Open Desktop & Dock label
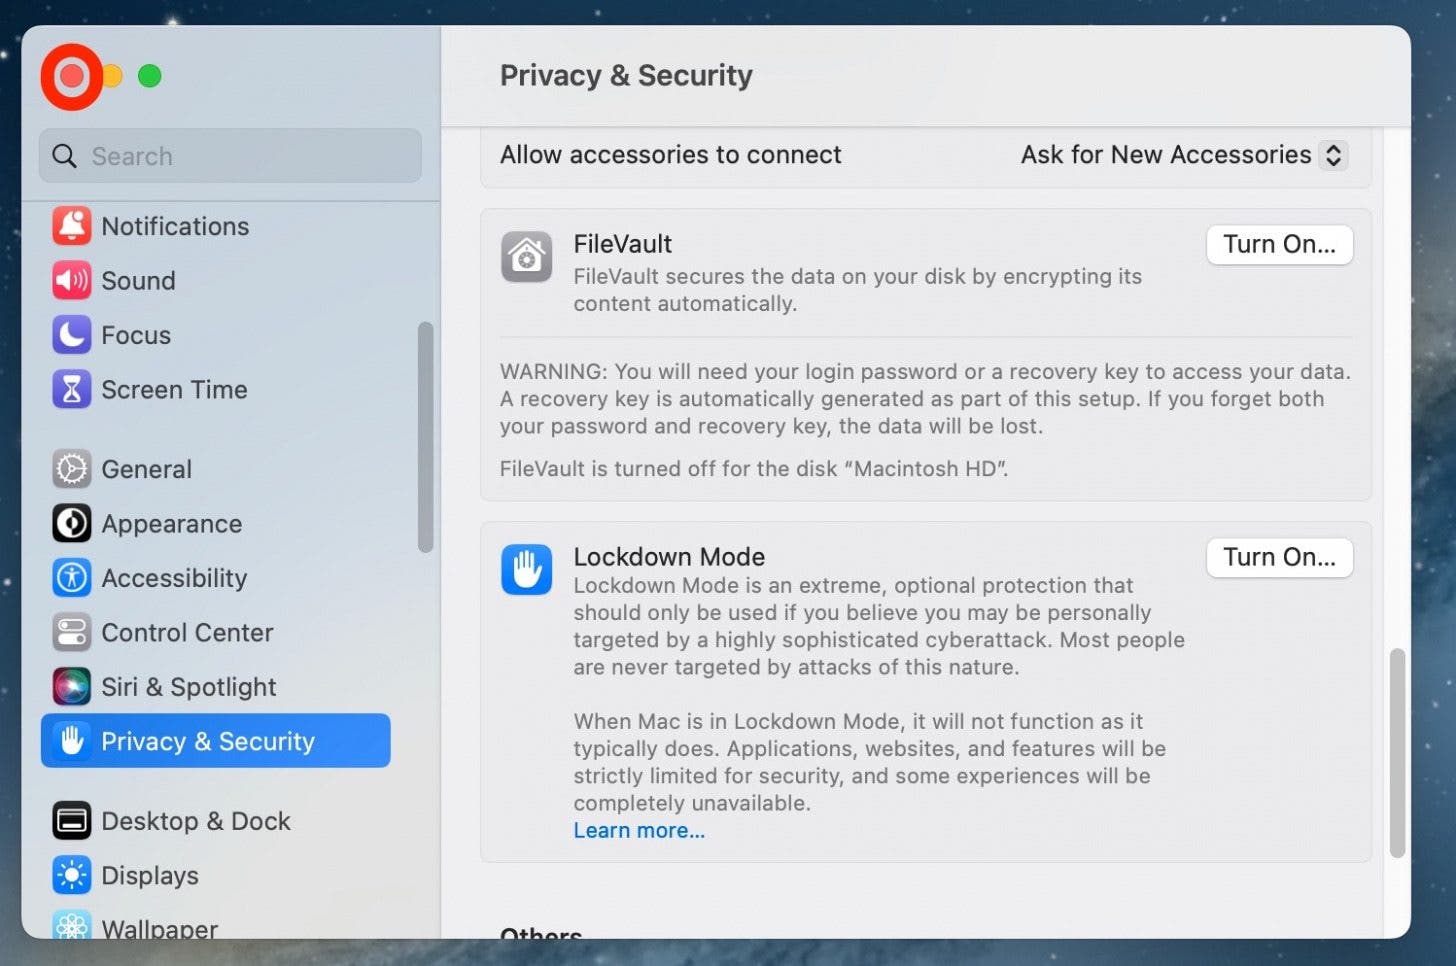 coord(196,821)
